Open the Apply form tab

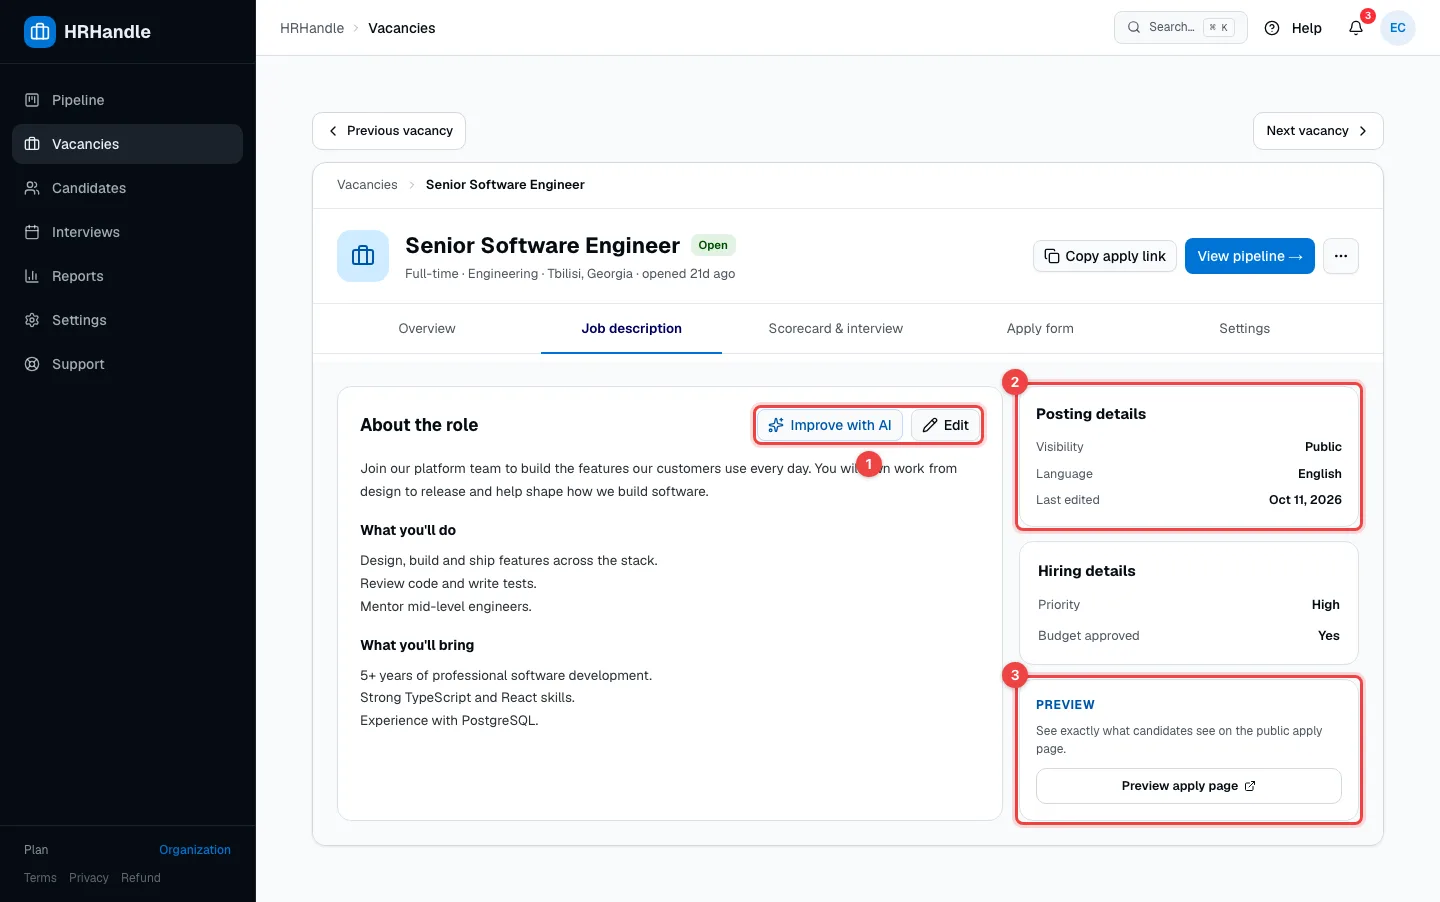click(1040, 329)
